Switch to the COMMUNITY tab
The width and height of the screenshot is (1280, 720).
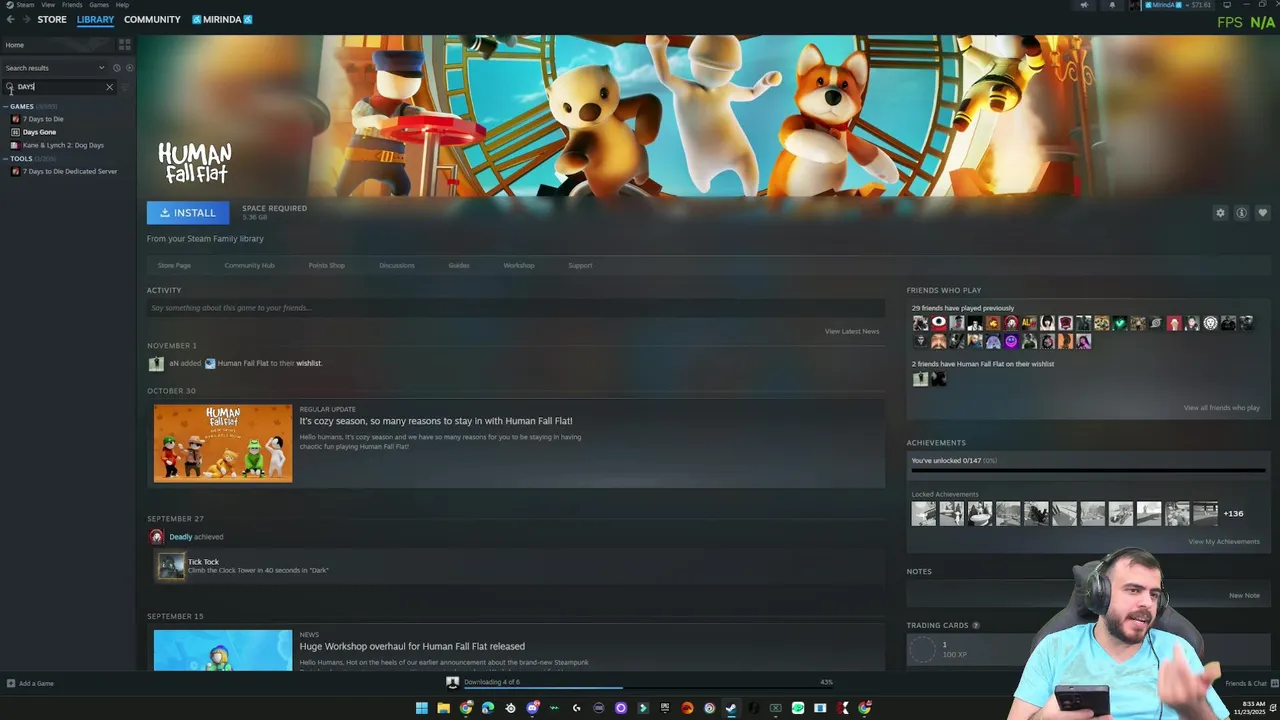tap(152, 20)
